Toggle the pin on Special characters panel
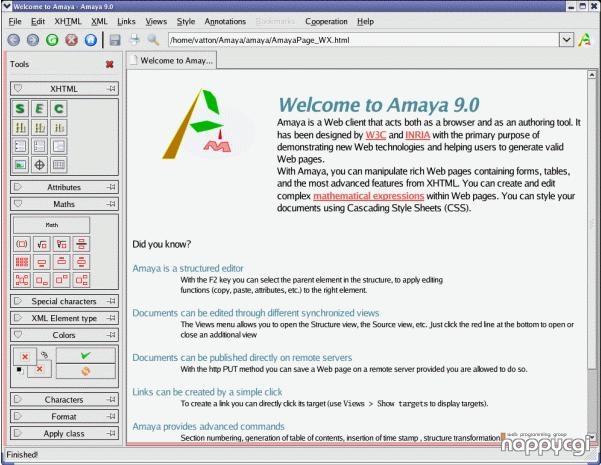Image resolution: width=601 pixels, height=465 pixels. [x=111, y=301]
